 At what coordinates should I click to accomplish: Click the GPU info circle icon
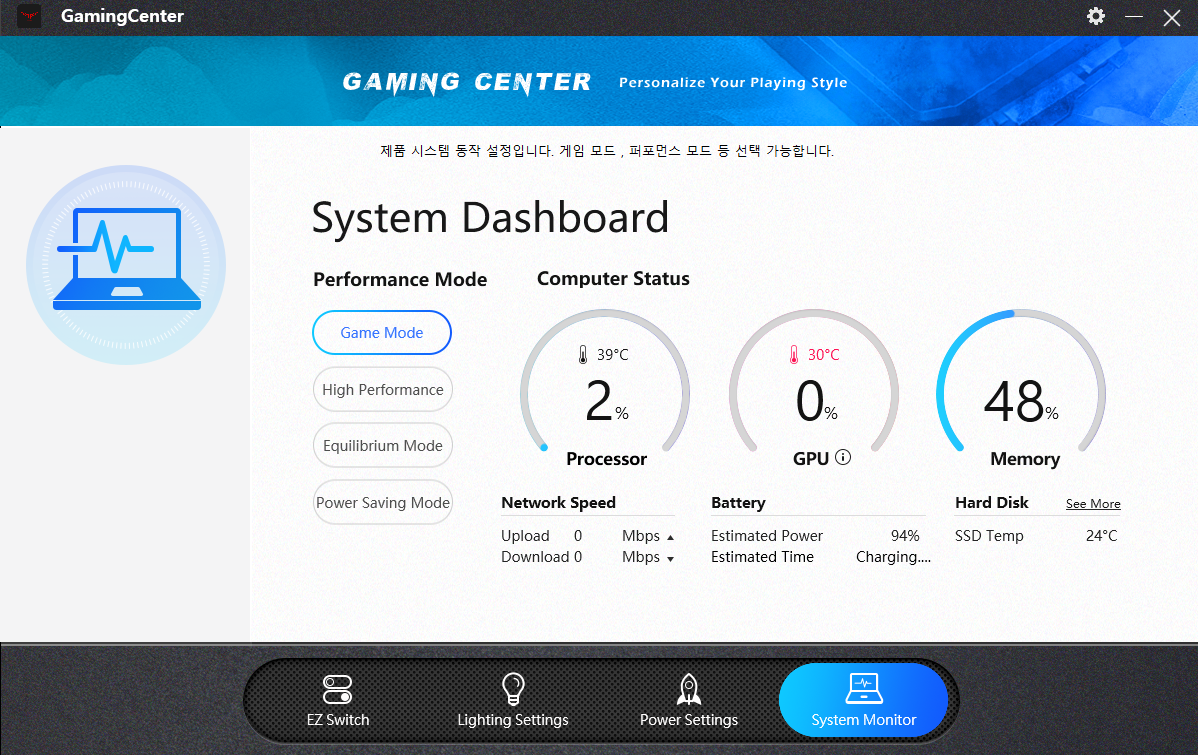(843, 457)
